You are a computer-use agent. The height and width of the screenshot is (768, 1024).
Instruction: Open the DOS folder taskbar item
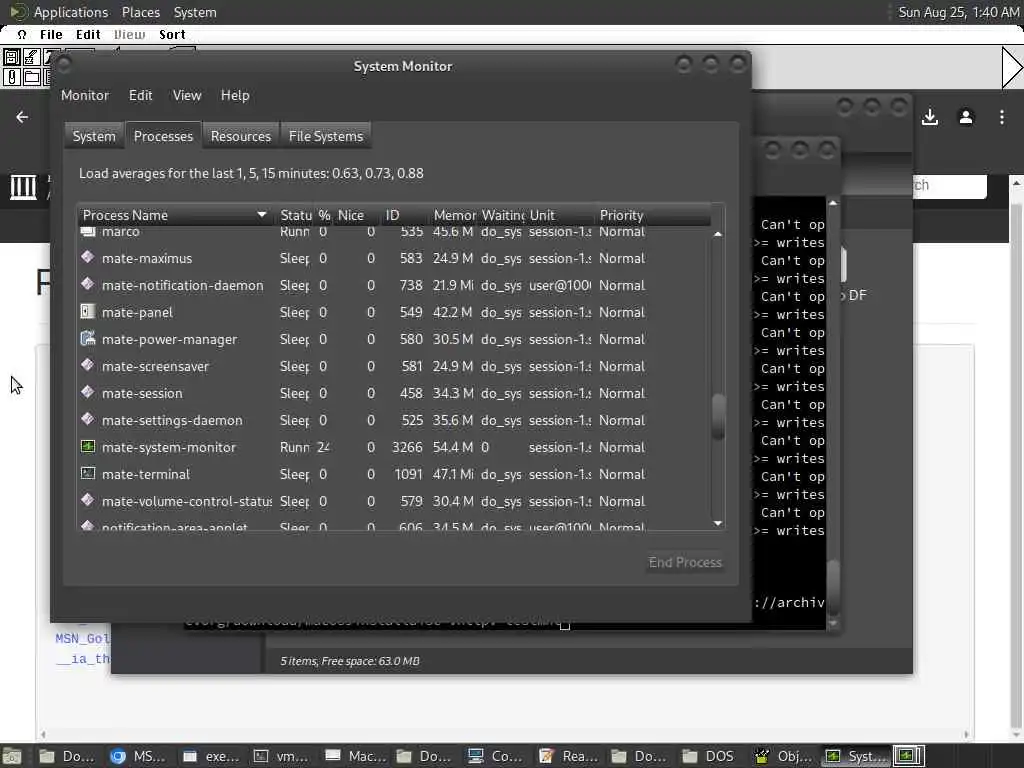coord(711,756)
